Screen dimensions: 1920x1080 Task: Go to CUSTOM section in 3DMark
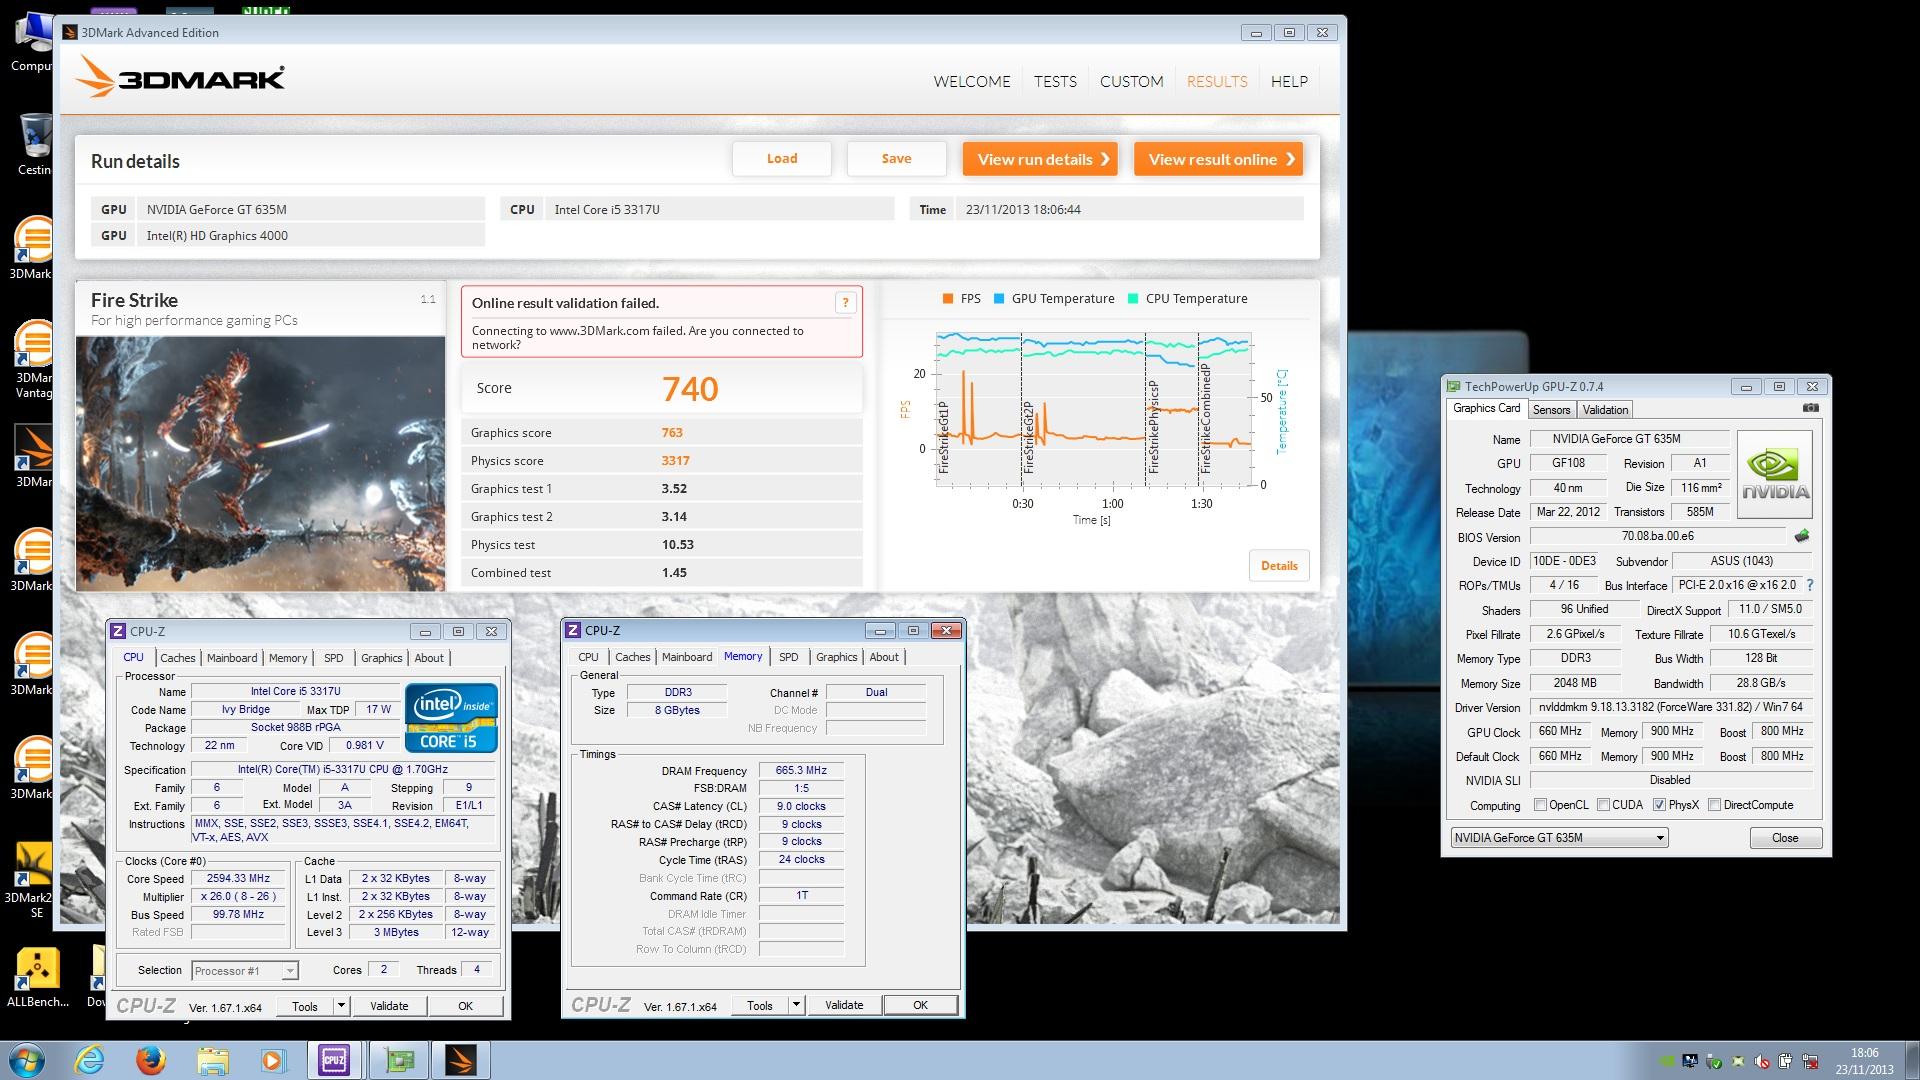coord(1131,82)
